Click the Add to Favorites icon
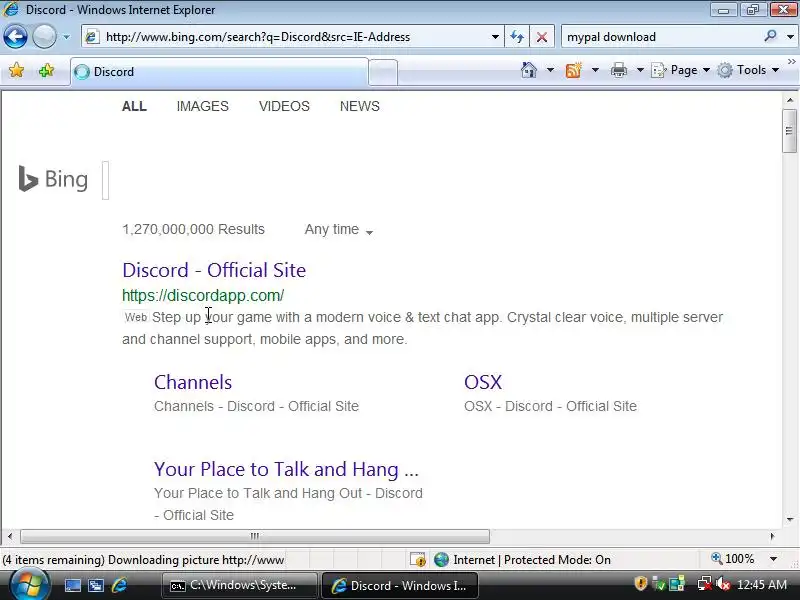The height and width of the screenshot is (600, 800). pos(46,70)
